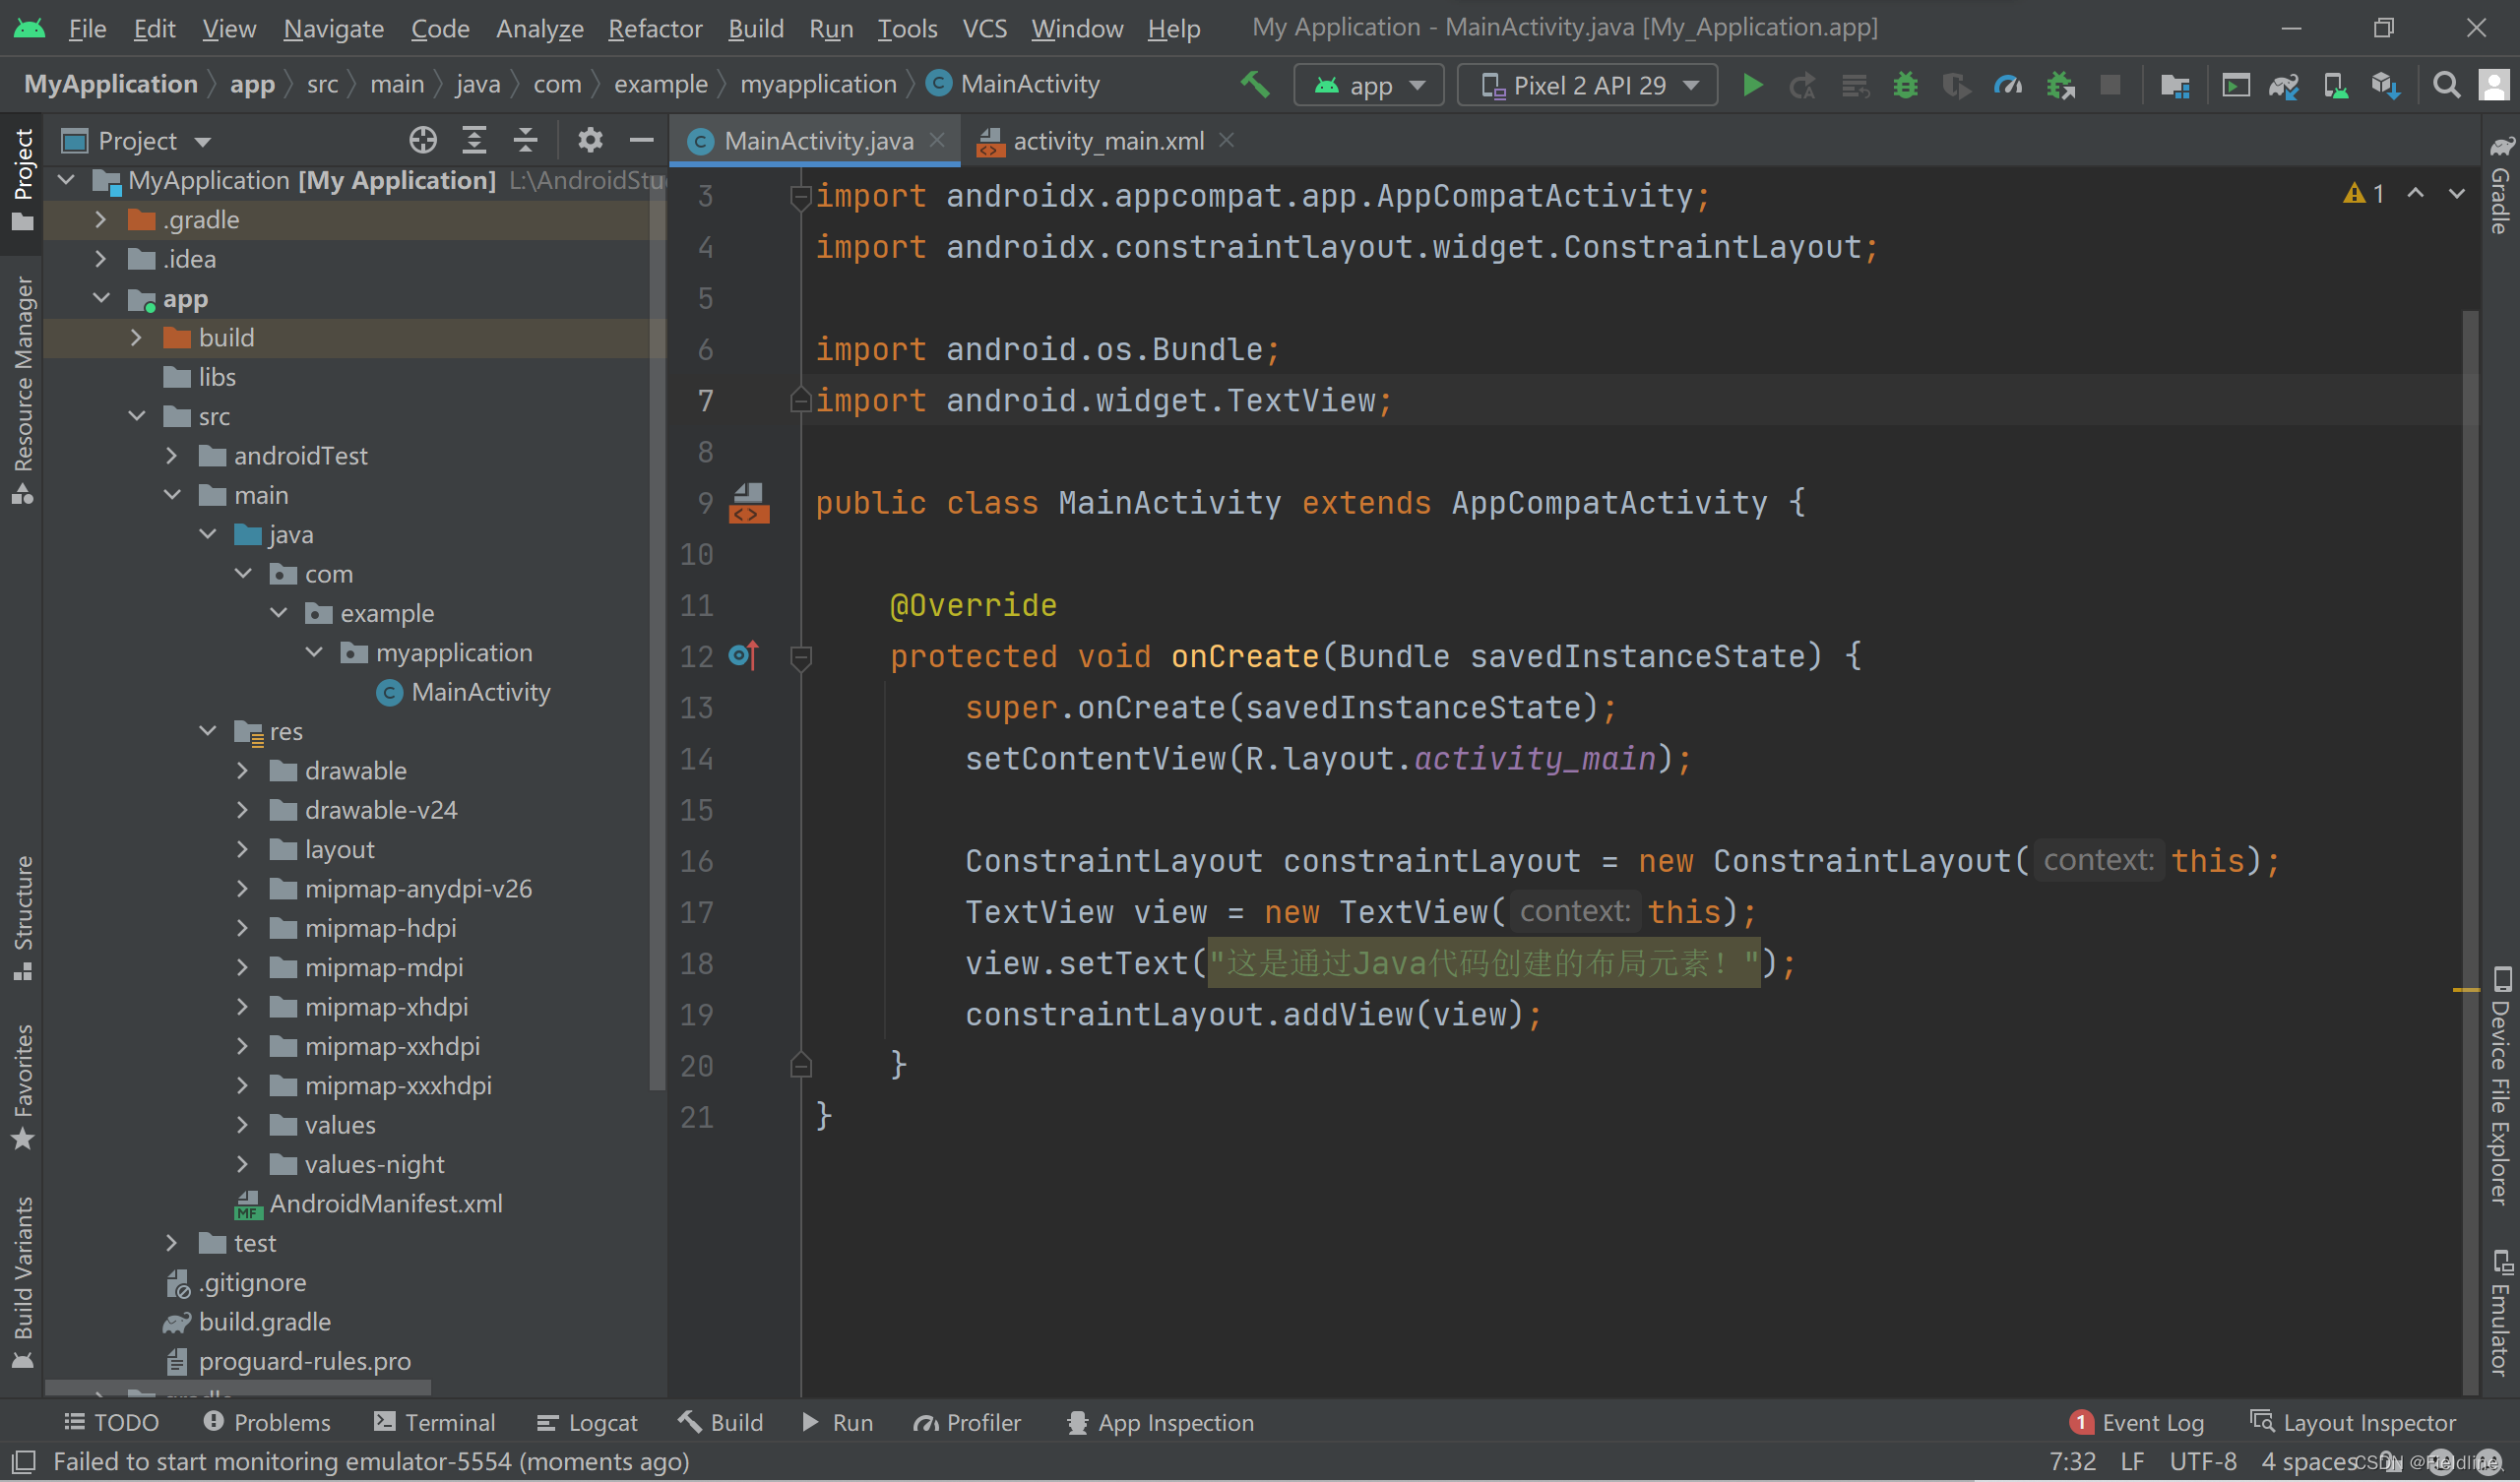Attach debugger to Android process

(x=2060, y=84)
